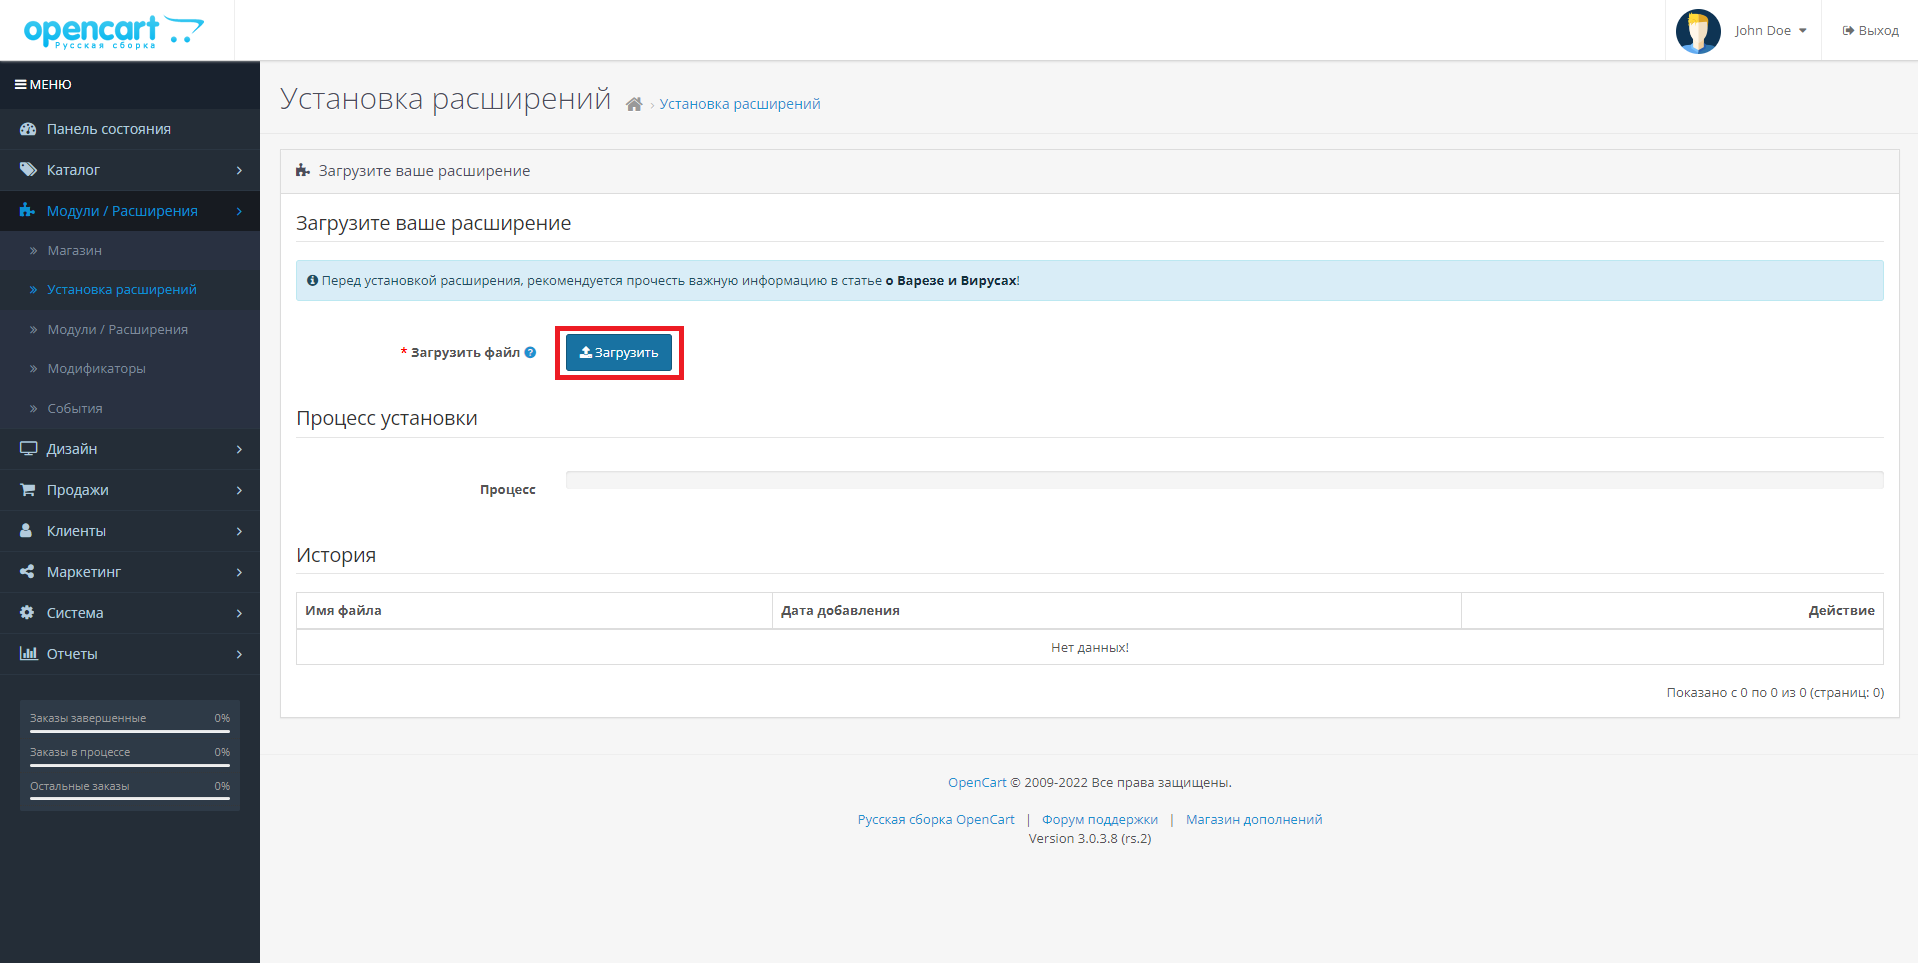Click the pagination text Показано с 0 по 0
The image size is (1918, 963).
(1775, 693)
